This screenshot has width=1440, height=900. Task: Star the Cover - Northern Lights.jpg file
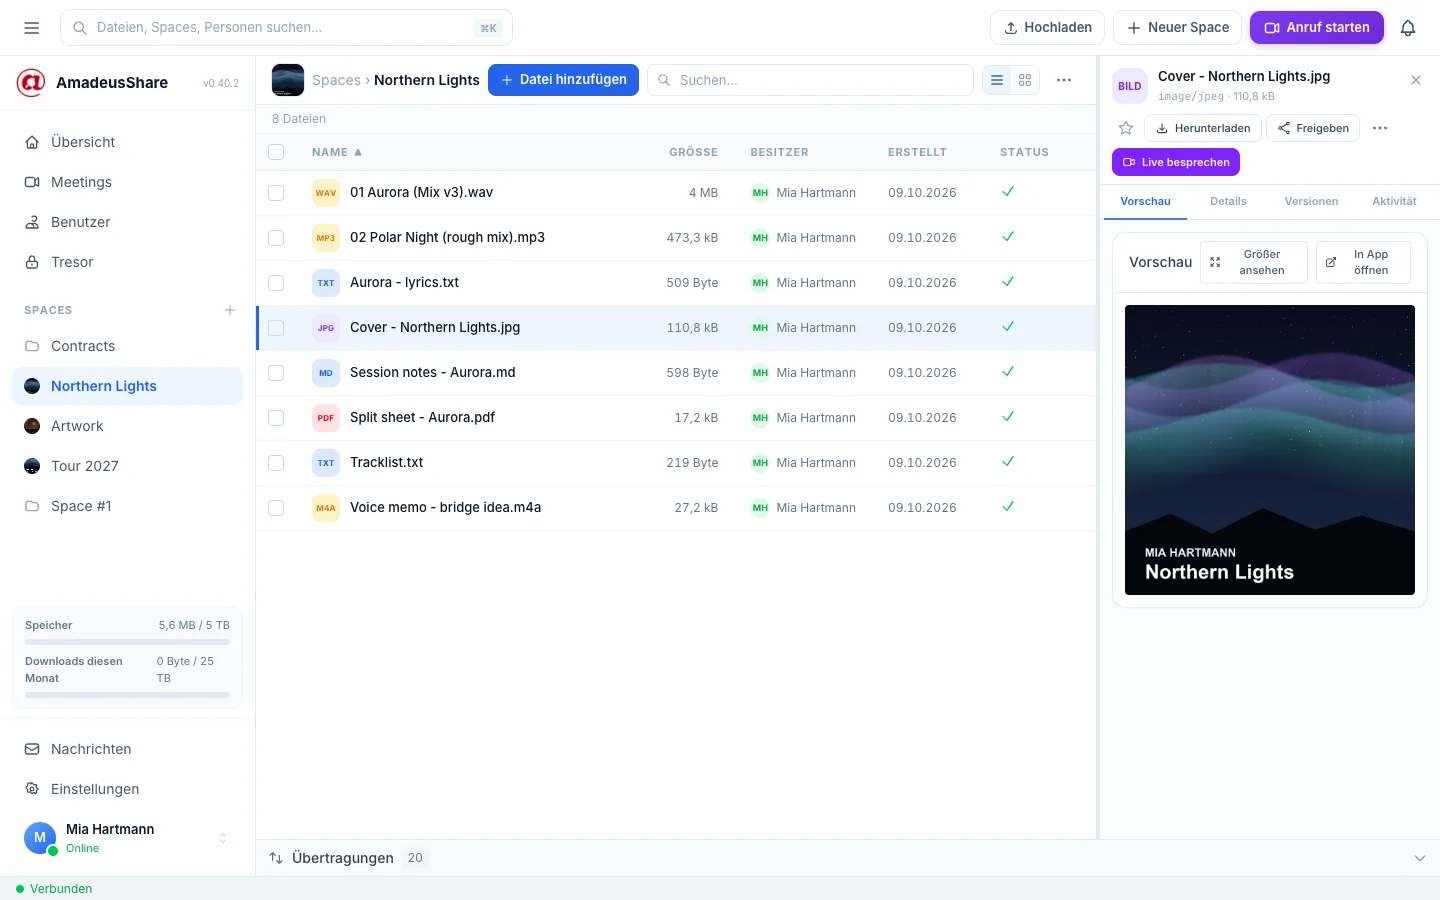[x=1126, y=128]
